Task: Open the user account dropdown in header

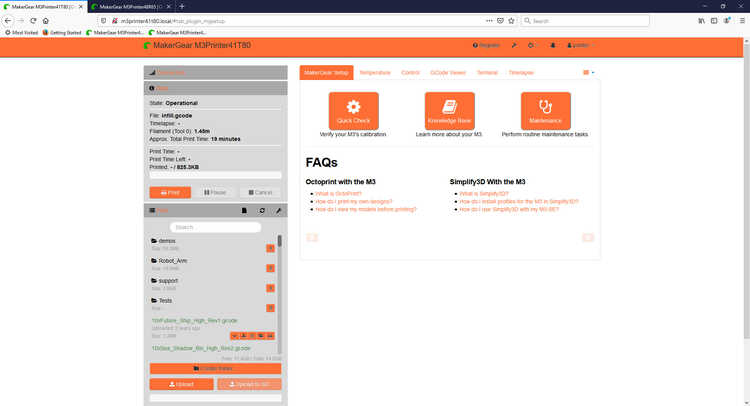Action: [581, 45]
